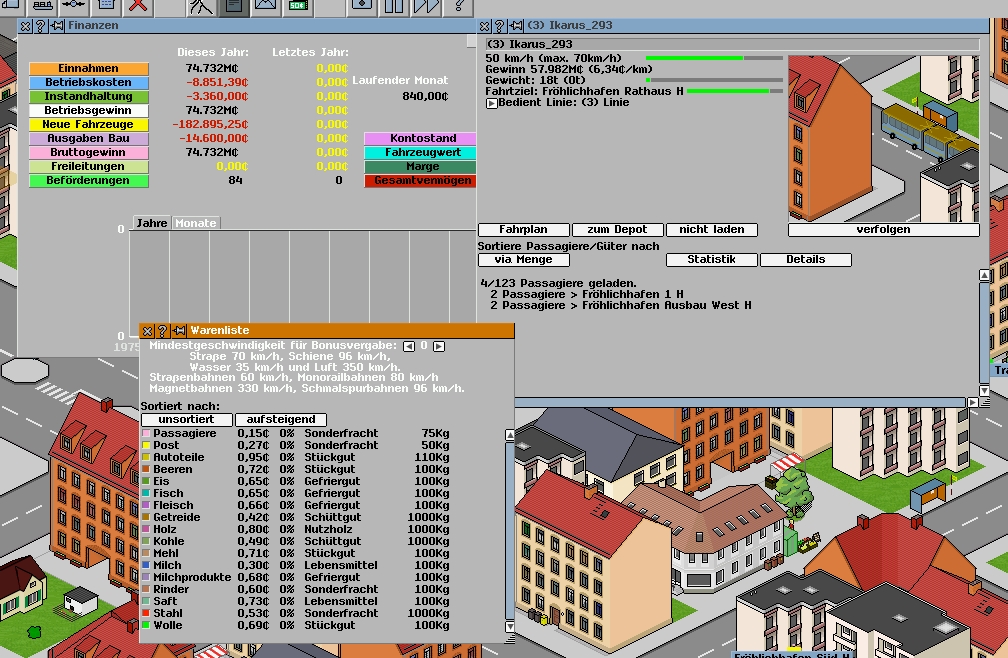This screenshot has height=658, width=1008.
Task: Toggle the Kontostand graph filter
Action: click(x=419, y=139)
